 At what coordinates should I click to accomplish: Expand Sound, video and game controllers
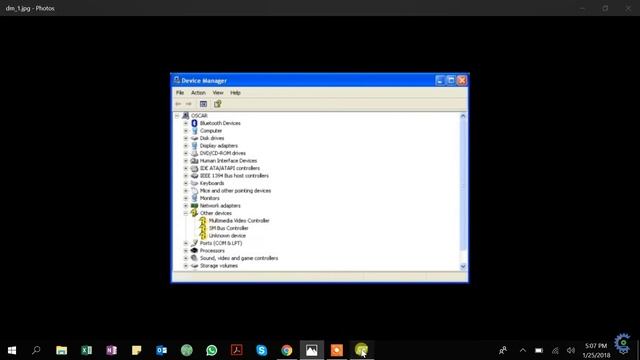pyautogui.click(x=186, y=258)
